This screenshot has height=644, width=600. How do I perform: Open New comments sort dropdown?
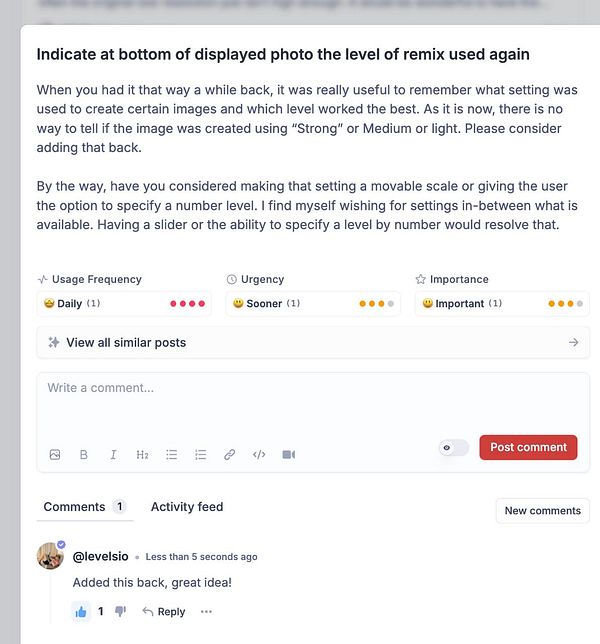(x=543, y=511)
